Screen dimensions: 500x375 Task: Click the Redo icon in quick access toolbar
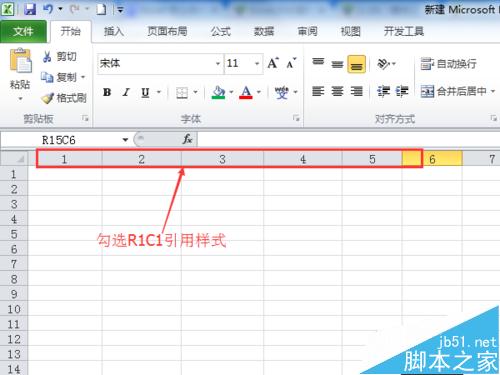74,9
